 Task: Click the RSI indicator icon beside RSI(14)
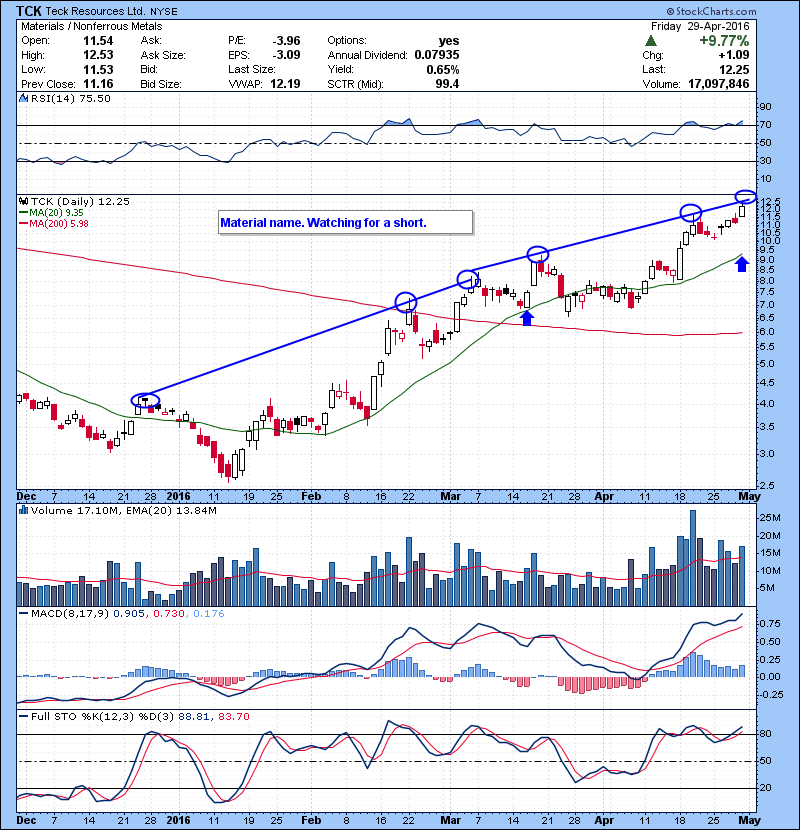coord(23,98)
